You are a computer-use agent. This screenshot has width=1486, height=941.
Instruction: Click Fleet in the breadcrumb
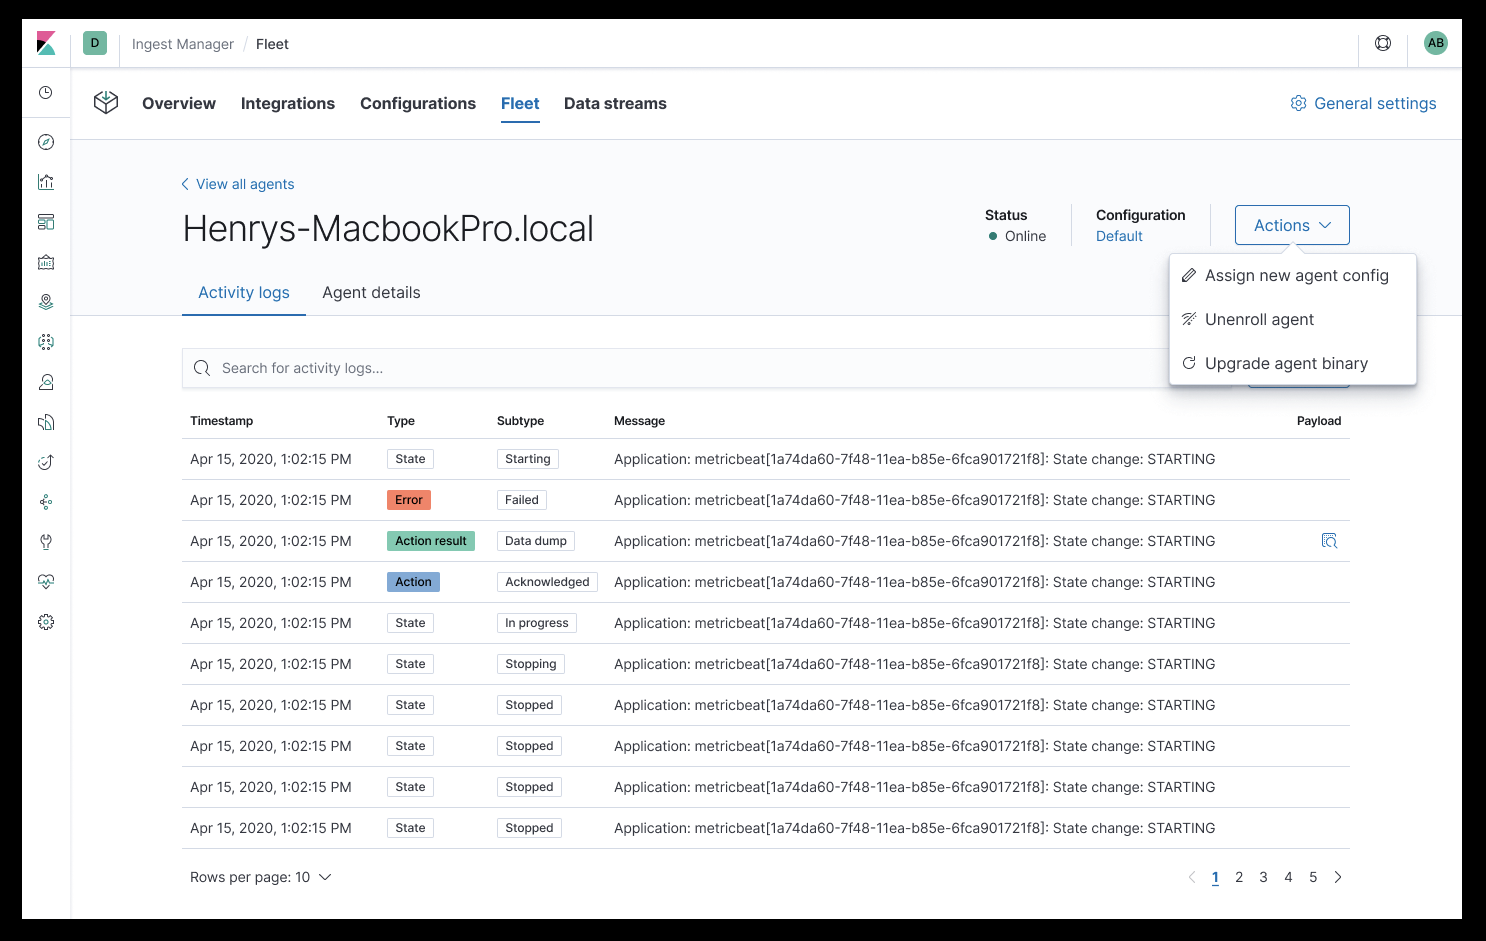(x=272, y=44)
